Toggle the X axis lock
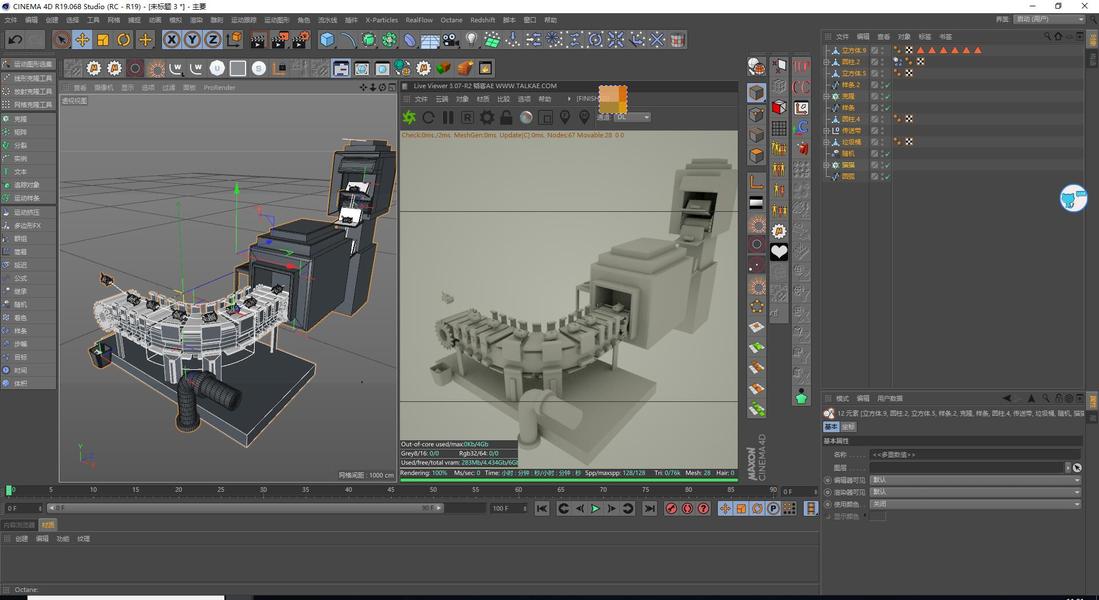This screenshot has height=600, width=1099. (172, 40)
